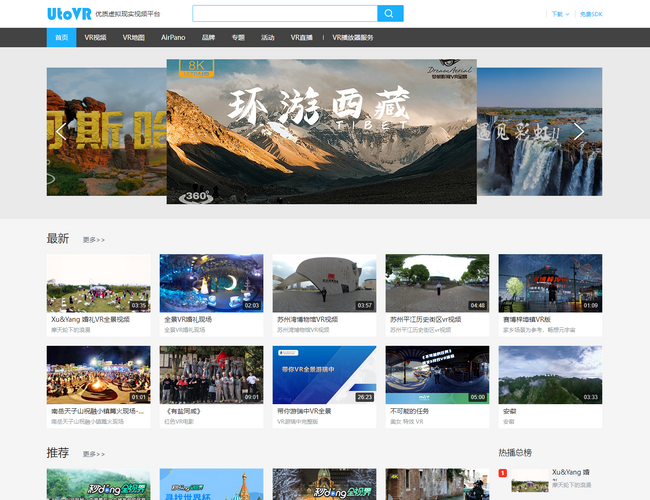This screenshot has height=500, width=650.
Task: Open the VR视频 menu item
Action: click(95, 37)
